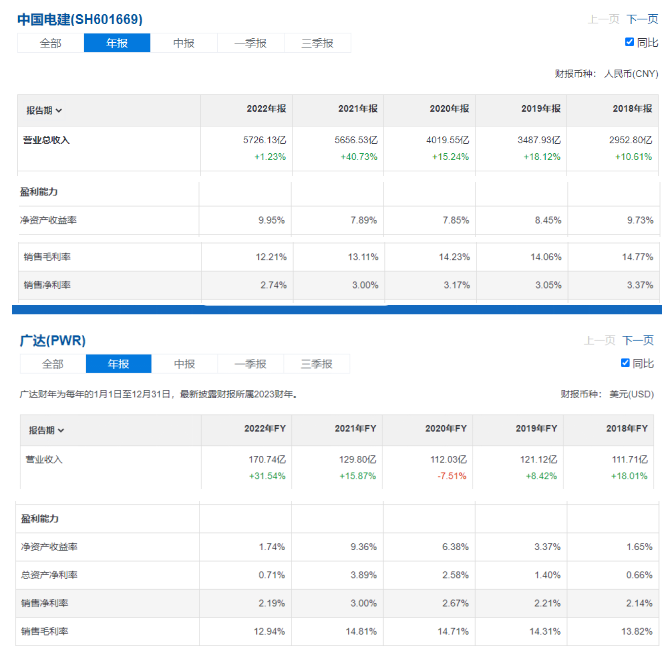
Task: Click the 2022年报 column header
Action: pyautogui.click(x=266, y=109)
